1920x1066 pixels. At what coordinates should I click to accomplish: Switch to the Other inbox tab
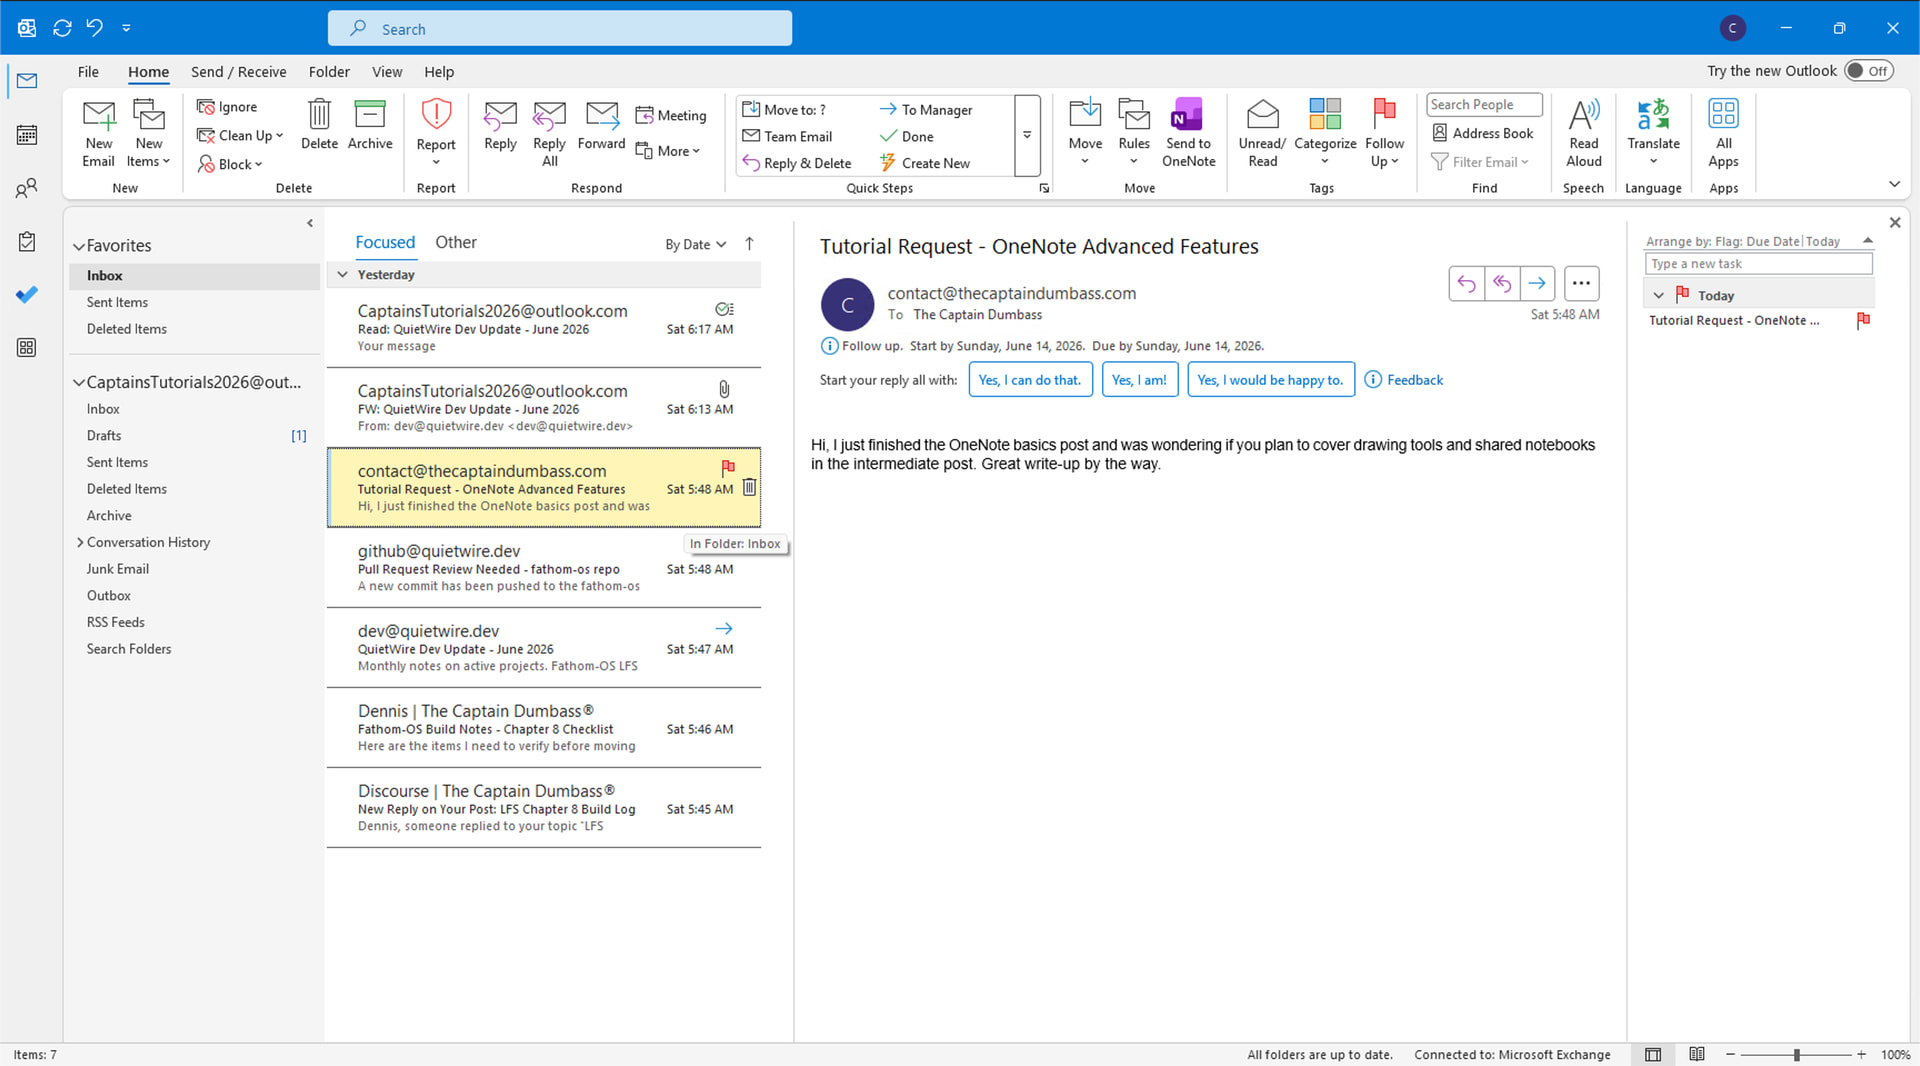(456, 242)
